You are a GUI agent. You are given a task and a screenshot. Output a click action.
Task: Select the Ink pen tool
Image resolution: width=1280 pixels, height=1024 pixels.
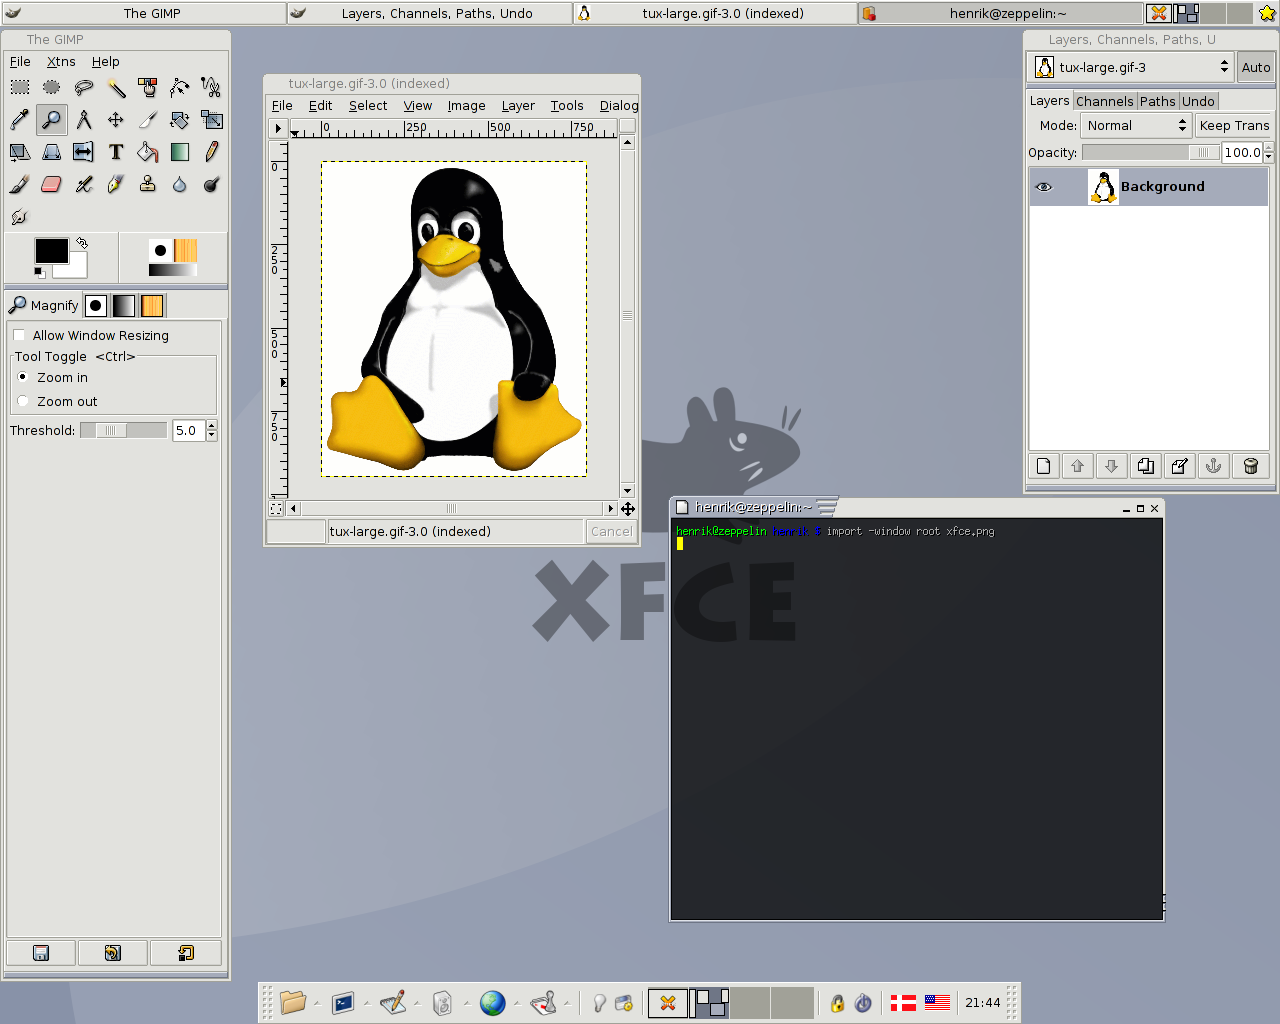pyautogui.click(x=116, y=184)
